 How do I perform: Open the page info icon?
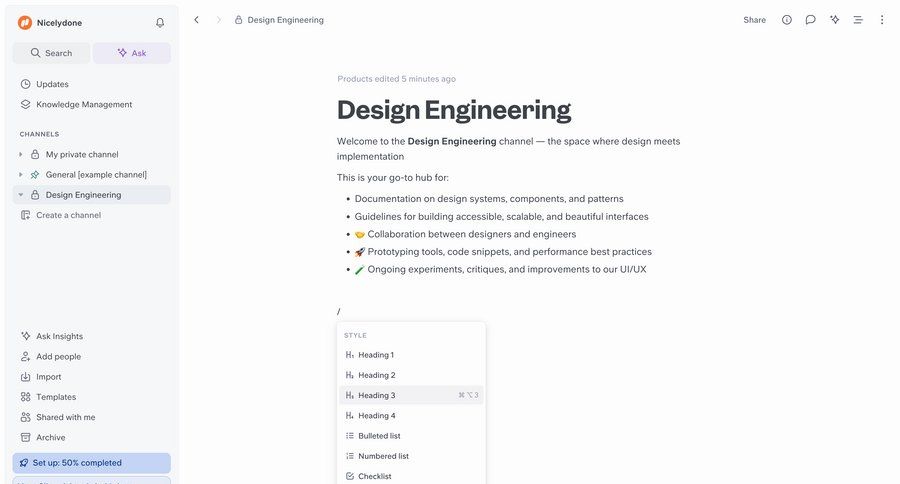click(x=787, y=20)
